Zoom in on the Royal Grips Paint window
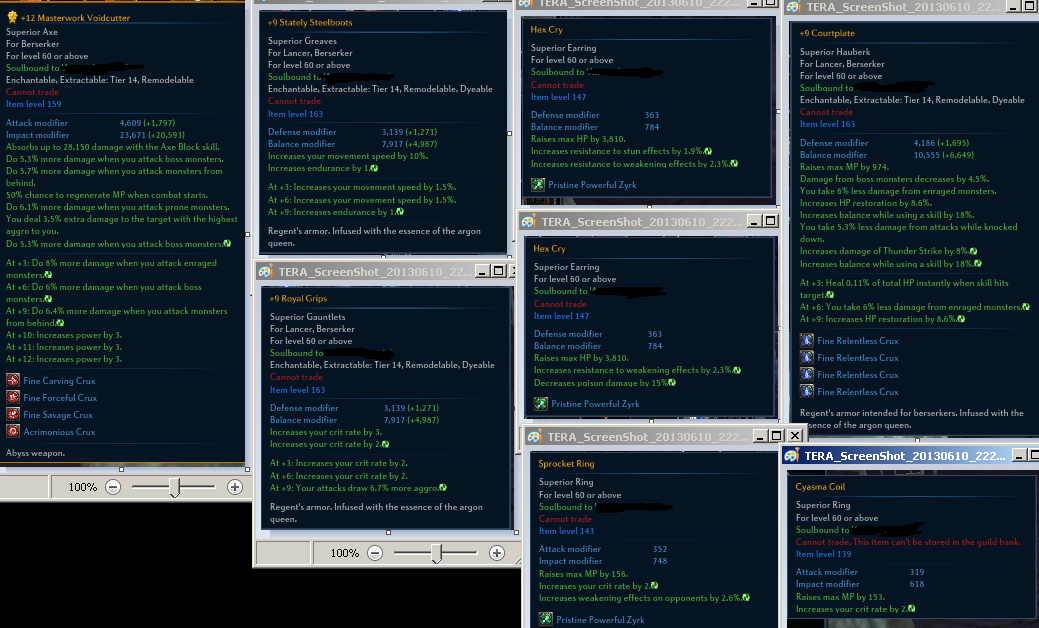The image size is (1039, 628). click(496, 552)
